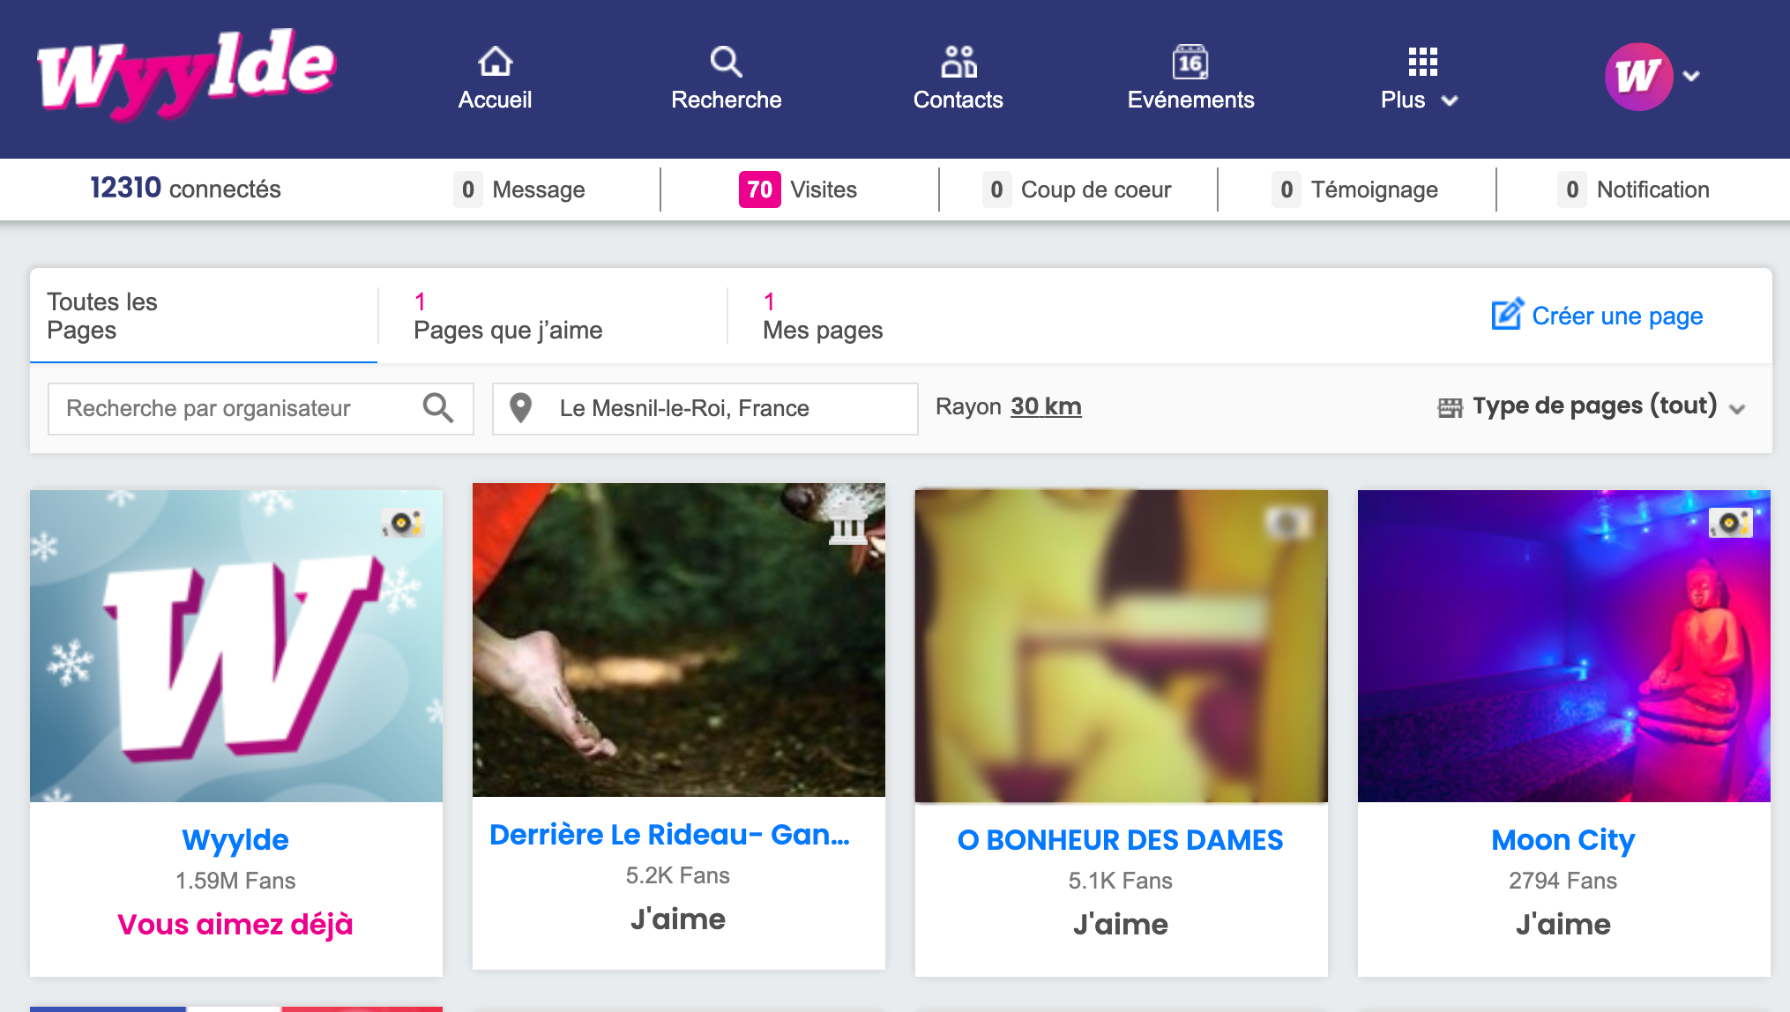The image size is (1790, 1012).
Task: Like the Moon City page
Action: pyautogui.click(x=1563, y=924)
